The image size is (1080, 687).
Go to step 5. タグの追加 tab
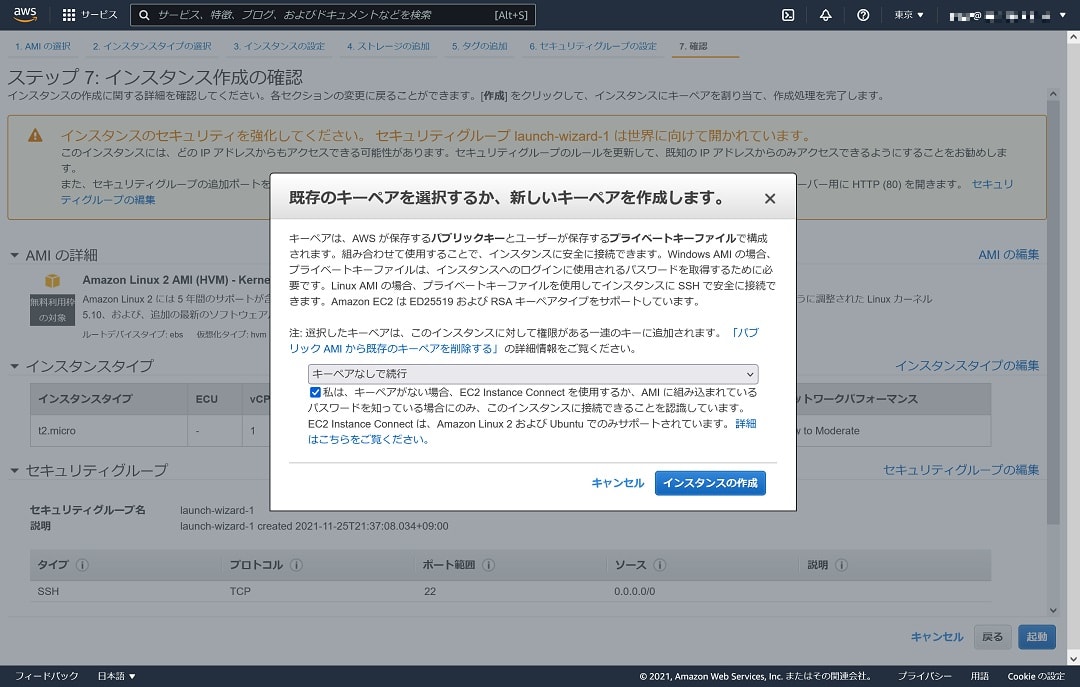(479, 46)
